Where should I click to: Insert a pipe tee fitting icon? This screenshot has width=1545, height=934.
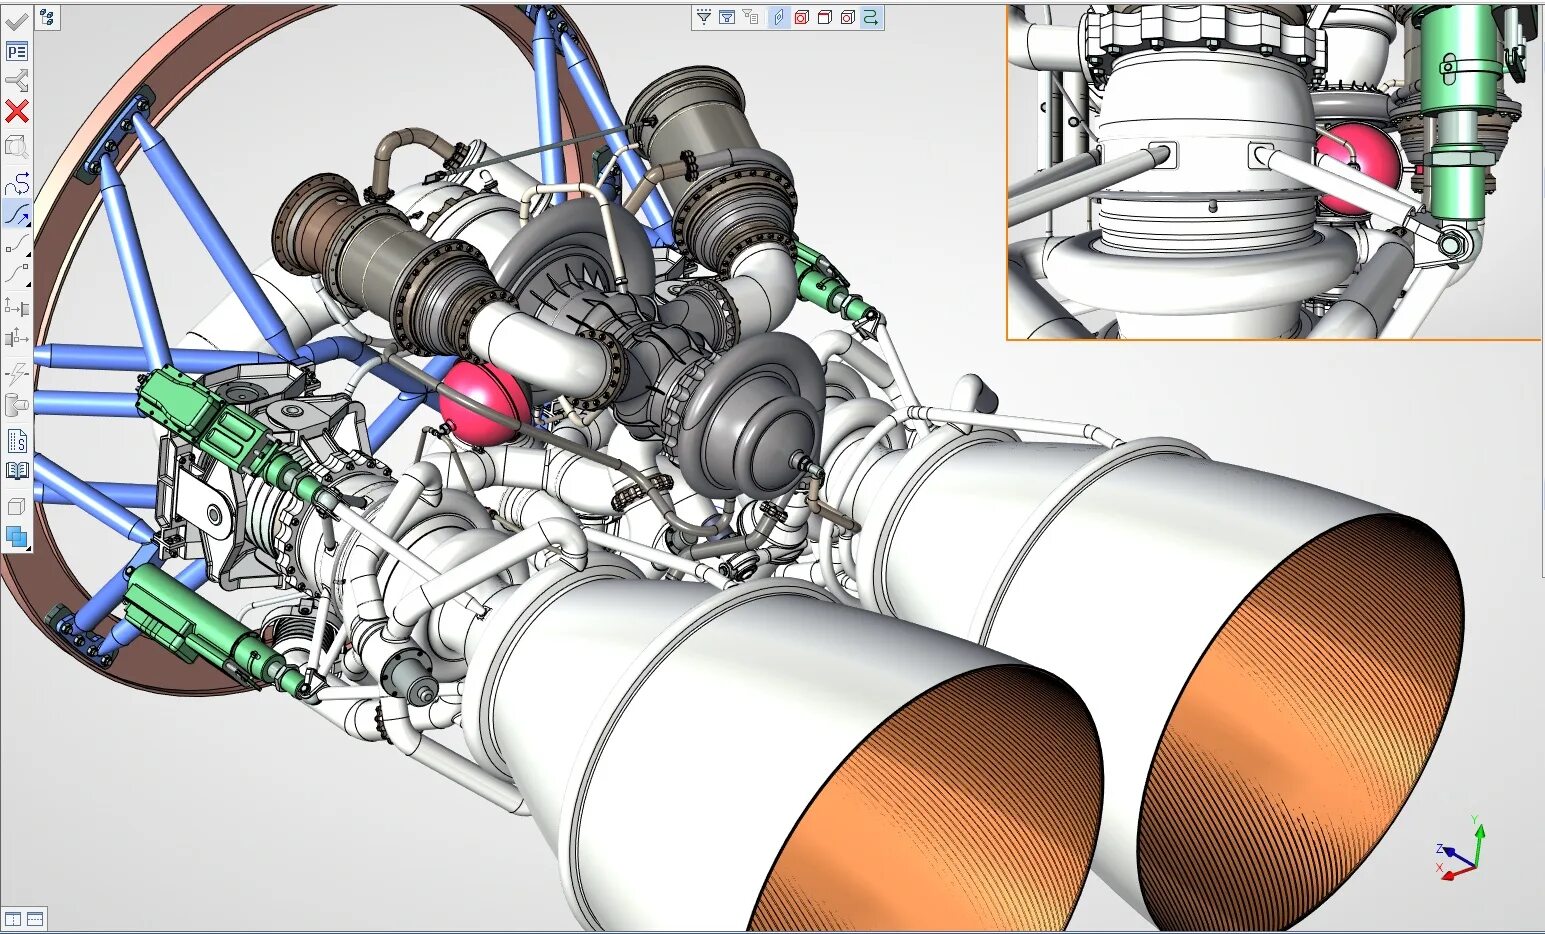click(x=17, y=405)
